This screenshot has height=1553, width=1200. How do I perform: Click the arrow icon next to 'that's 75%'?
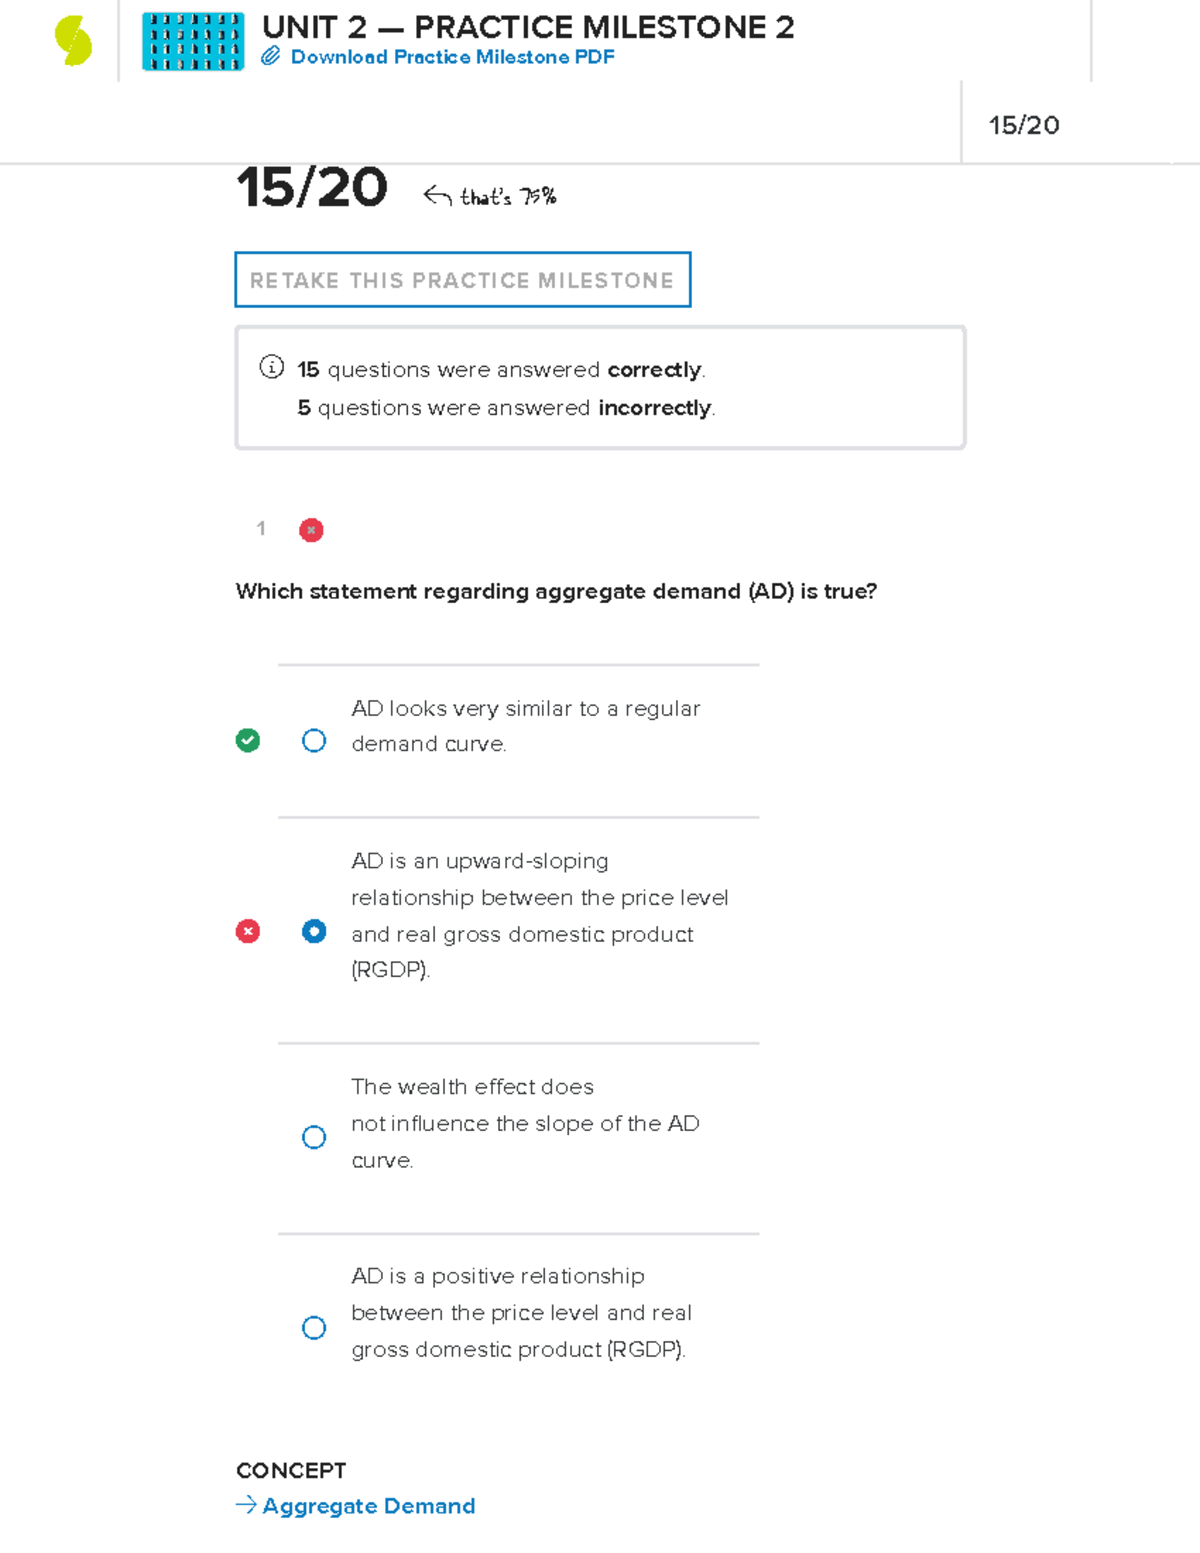(437, 195)
